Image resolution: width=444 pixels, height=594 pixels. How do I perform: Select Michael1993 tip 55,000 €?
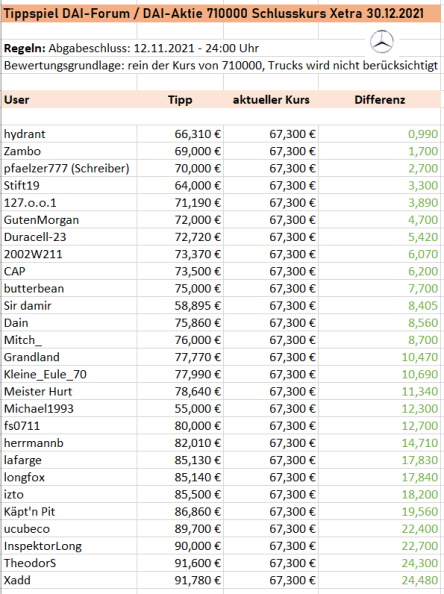point(180,409)
